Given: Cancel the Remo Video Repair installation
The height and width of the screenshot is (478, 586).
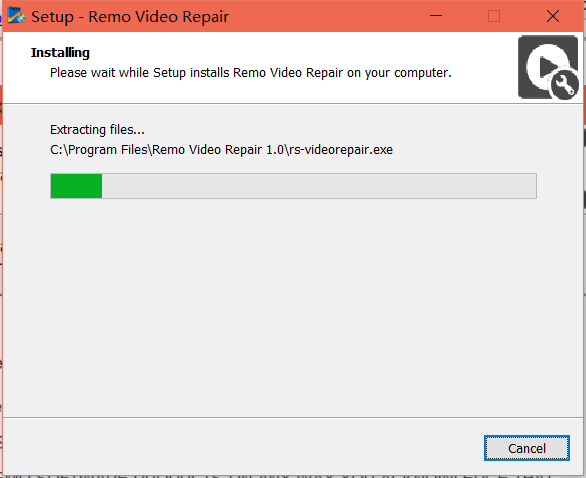Looking at the screenshot, I should (x=527, y=448).
